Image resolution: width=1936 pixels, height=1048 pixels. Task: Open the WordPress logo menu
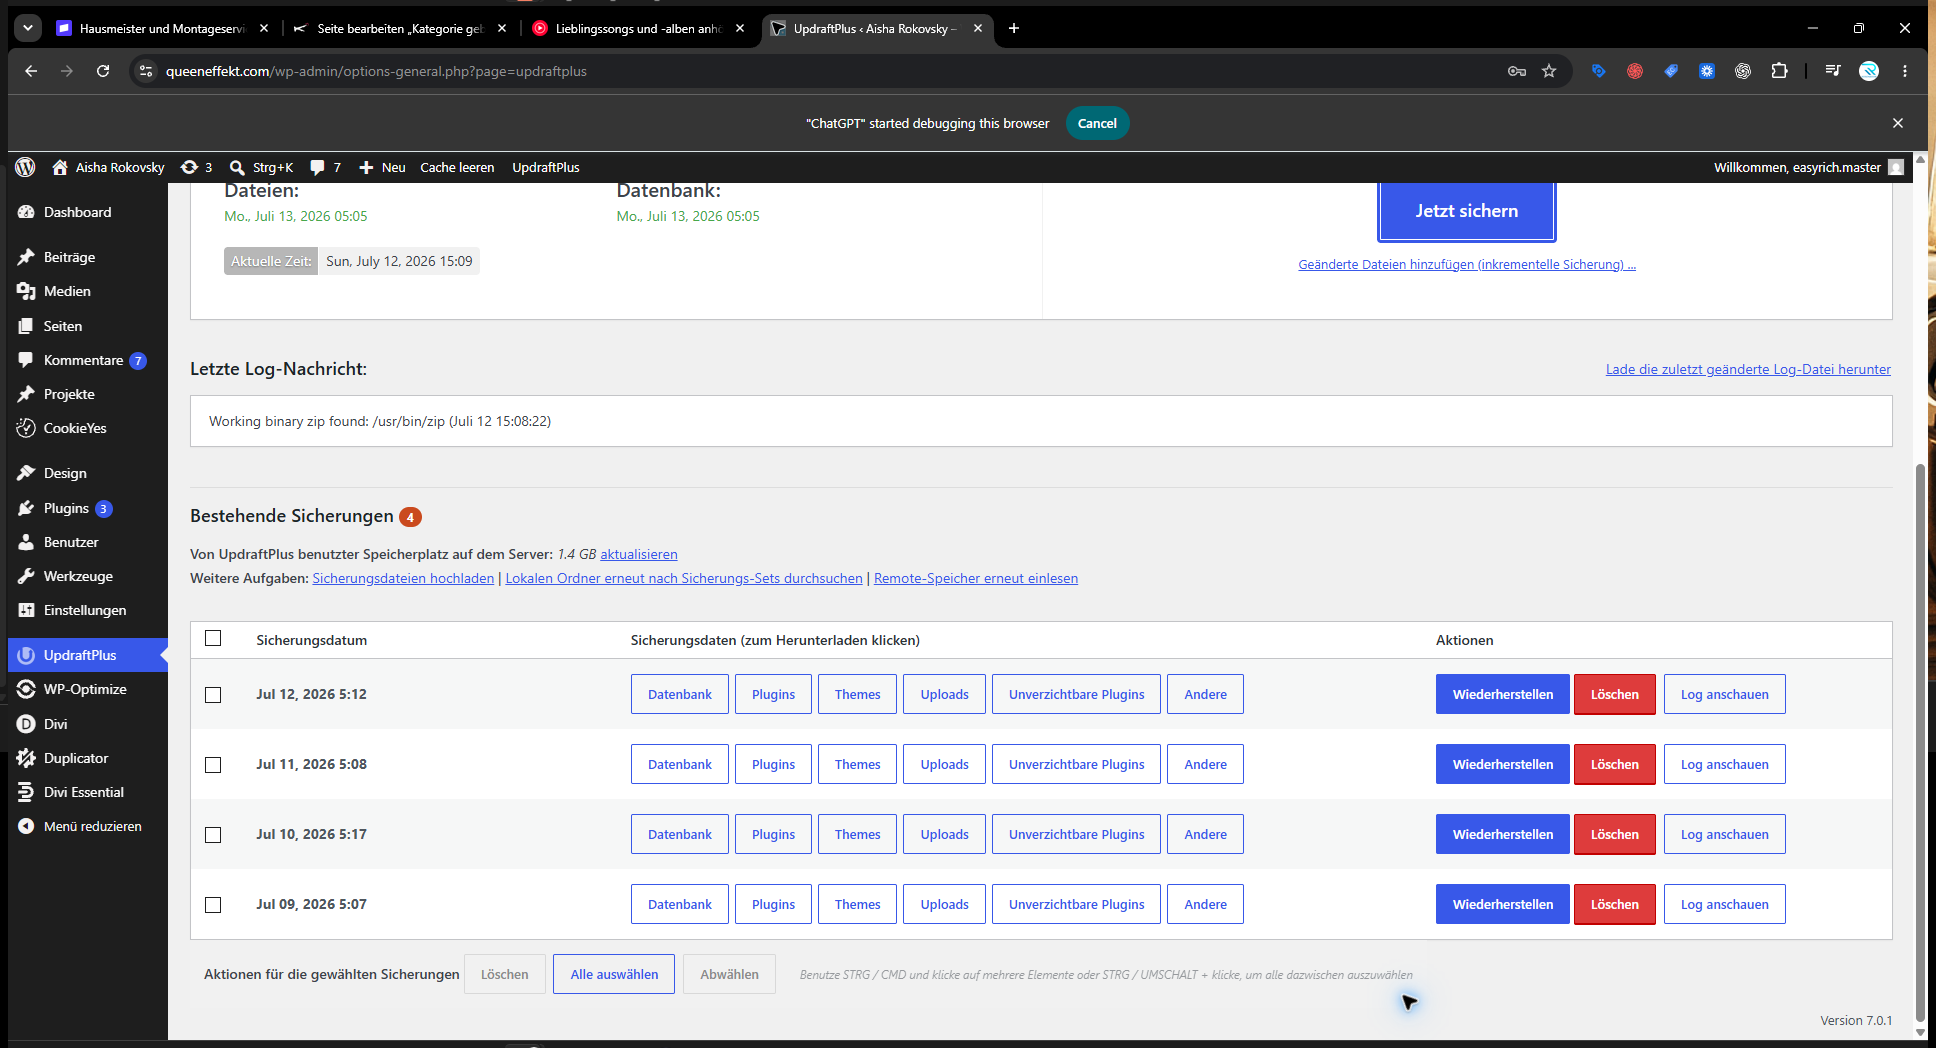(25, 167)
